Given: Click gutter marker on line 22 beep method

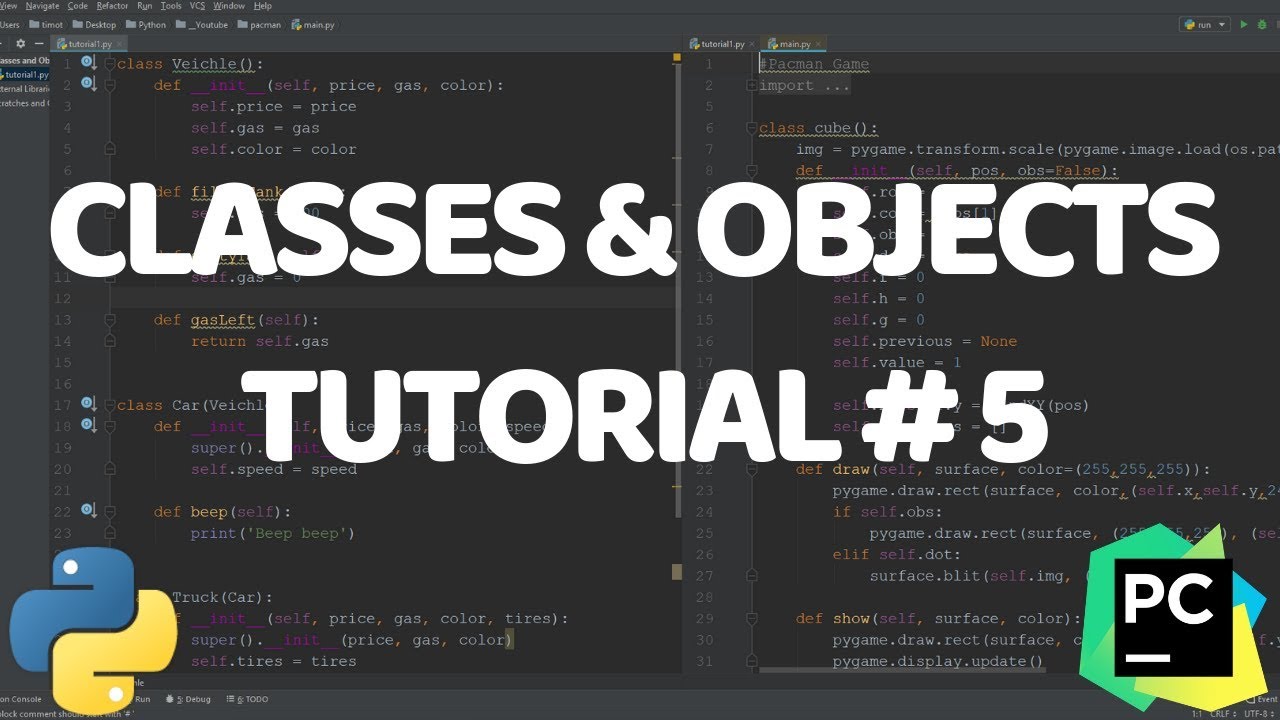Looking at the screenshot, I should (x=88, y=511).
